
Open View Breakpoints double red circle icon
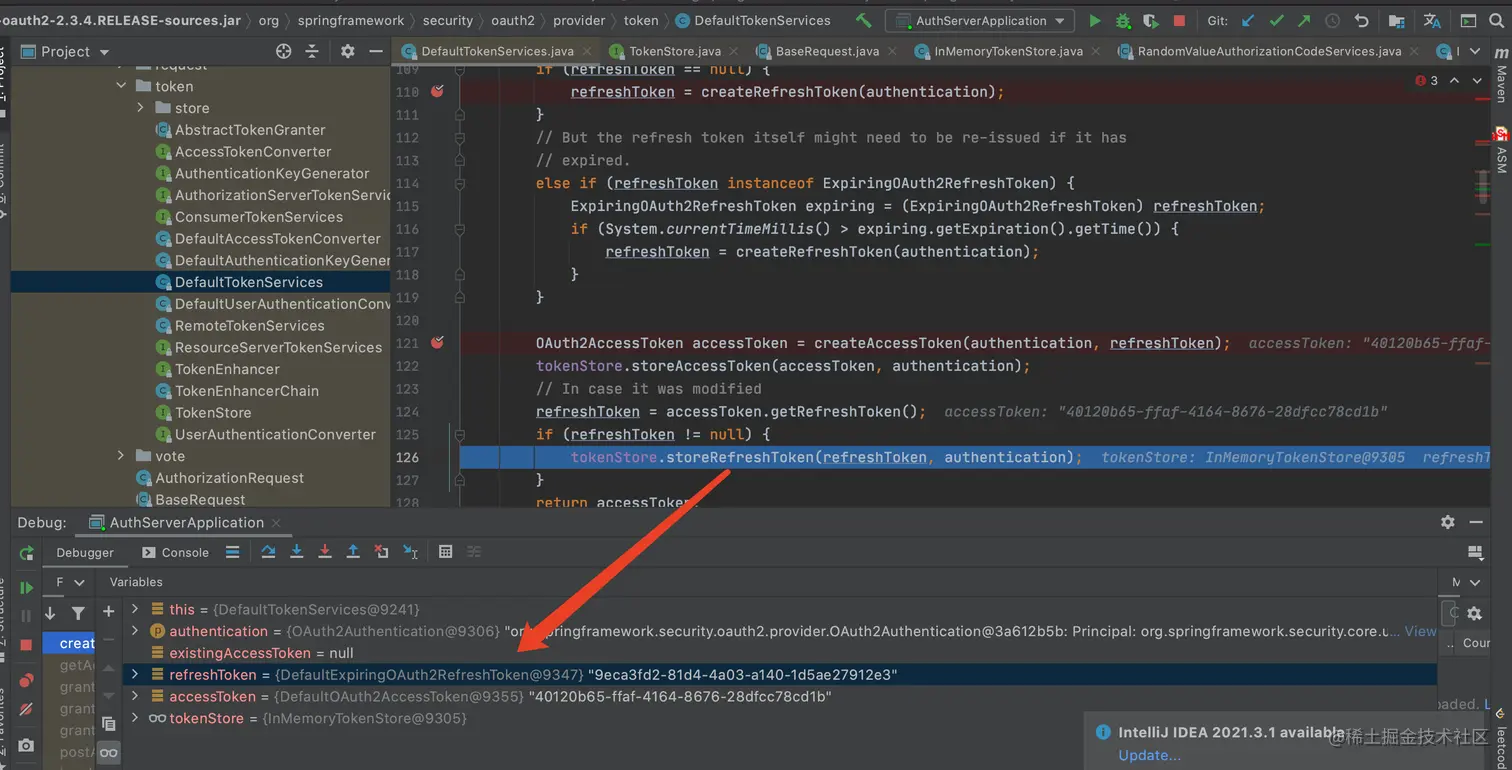pyautogui.click(x=27, y=681)
